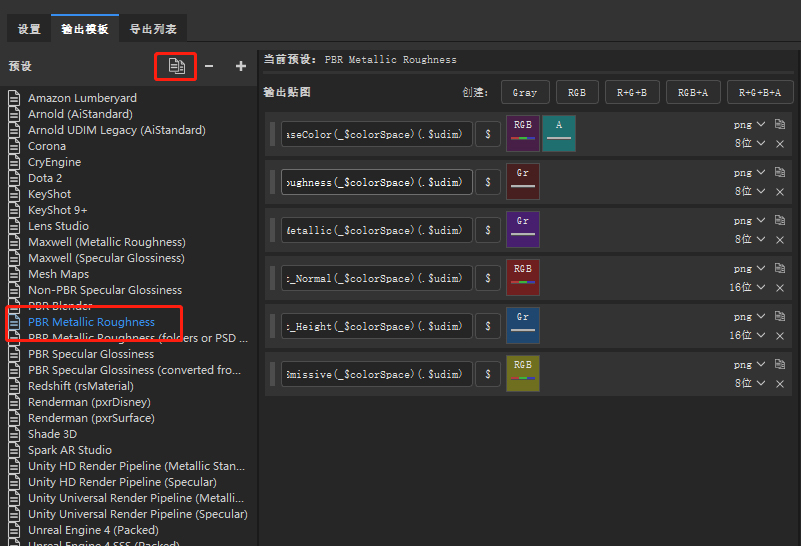Click the duplicate icon in the BaseColor row
Viewport: 801px width, 546px height.
[x=780, y=124]
